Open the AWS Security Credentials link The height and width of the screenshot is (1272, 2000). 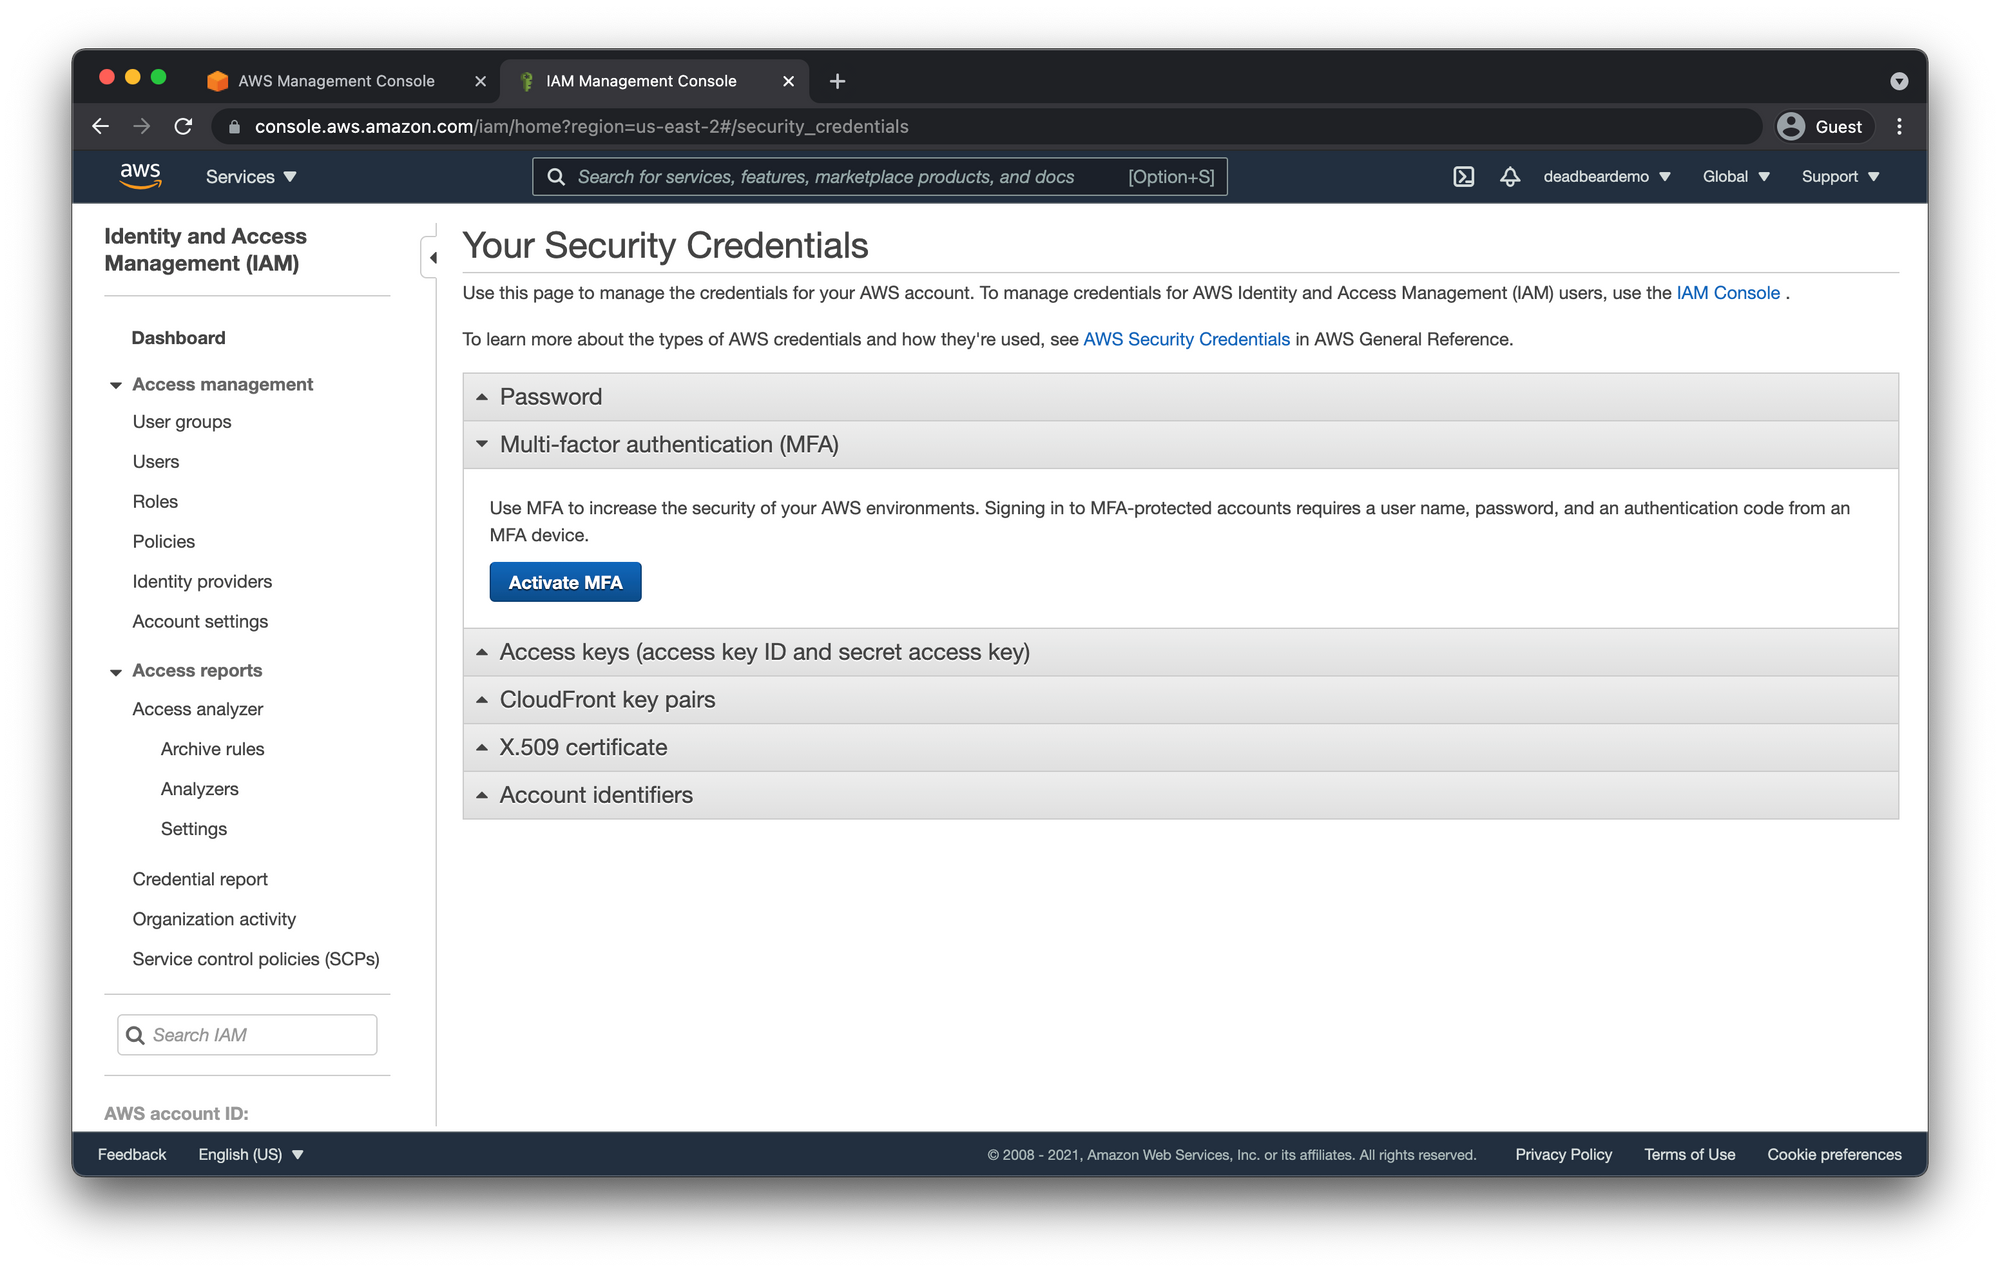coord(1186,339)
